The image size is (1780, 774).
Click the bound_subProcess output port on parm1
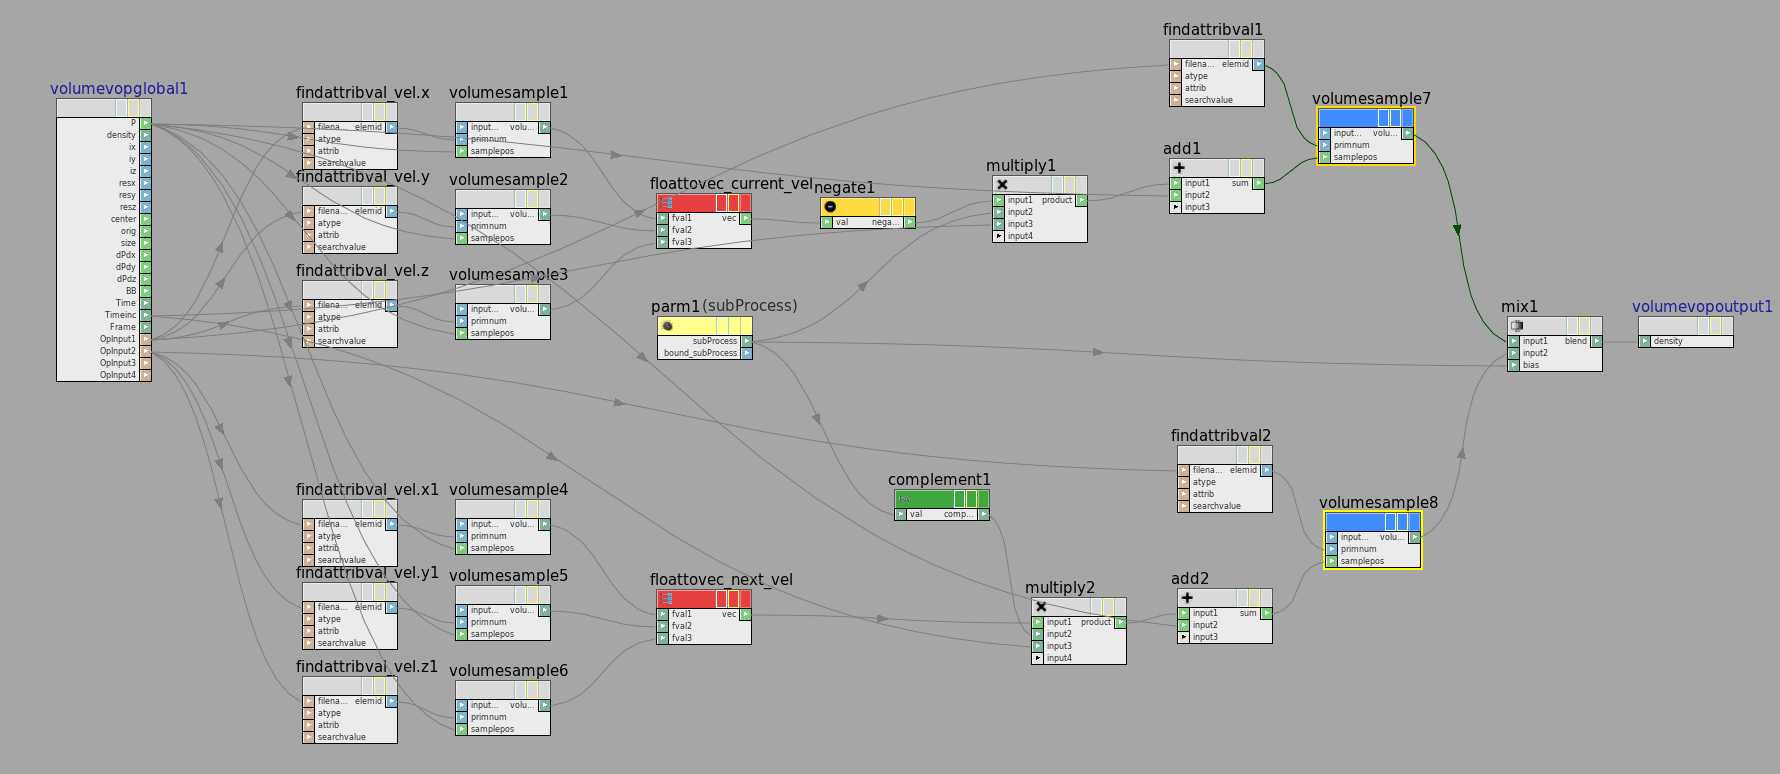pos(747,353)
